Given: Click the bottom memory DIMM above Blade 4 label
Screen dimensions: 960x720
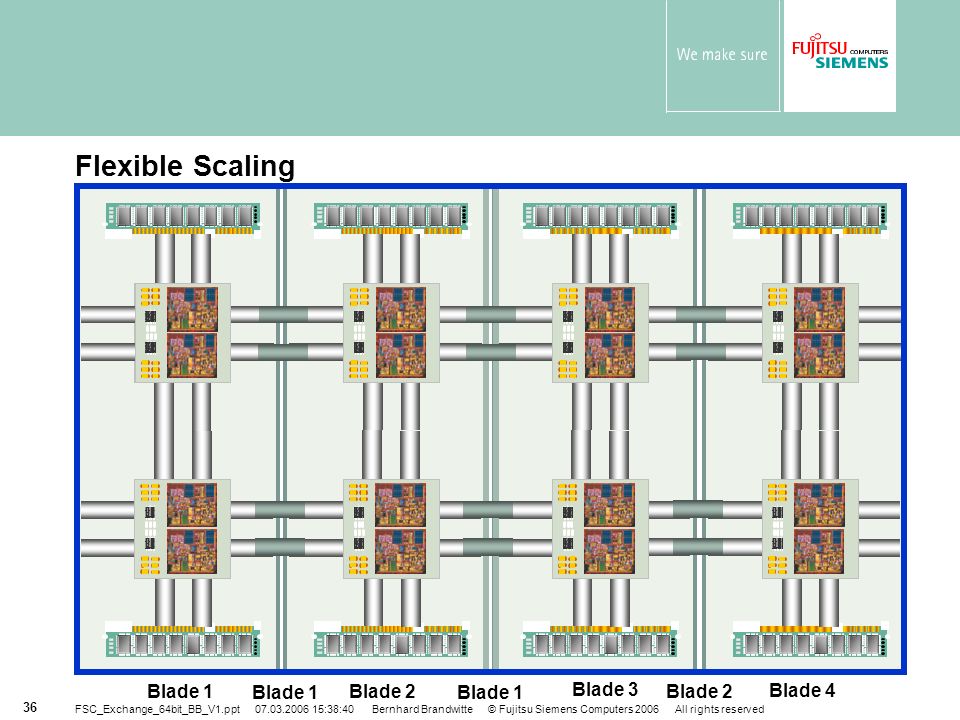Looking at the screenshot, I should pyautogui.click(x=810, y=642).
